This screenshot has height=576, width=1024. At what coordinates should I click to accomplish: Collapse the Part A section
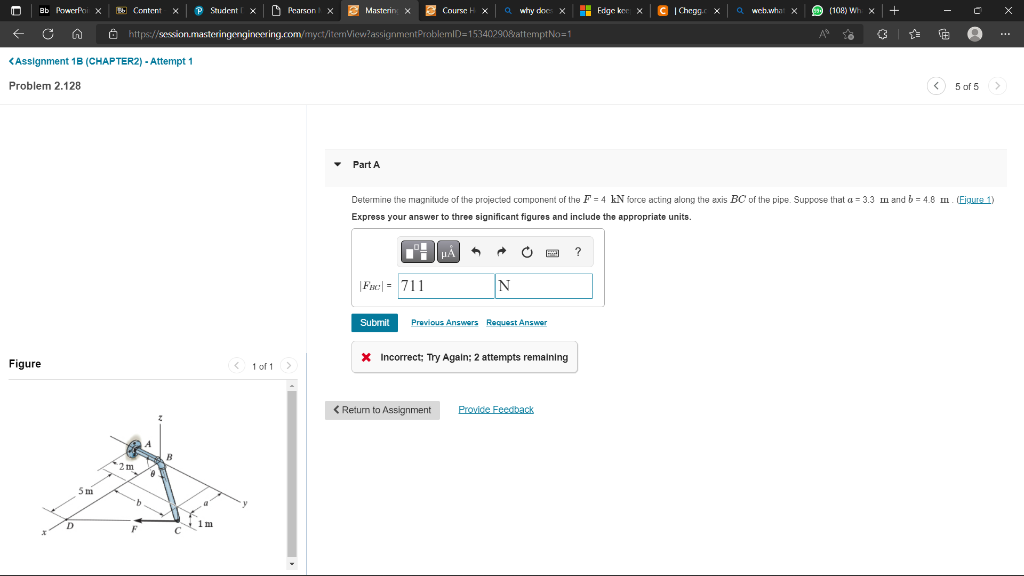click(337, 164)
